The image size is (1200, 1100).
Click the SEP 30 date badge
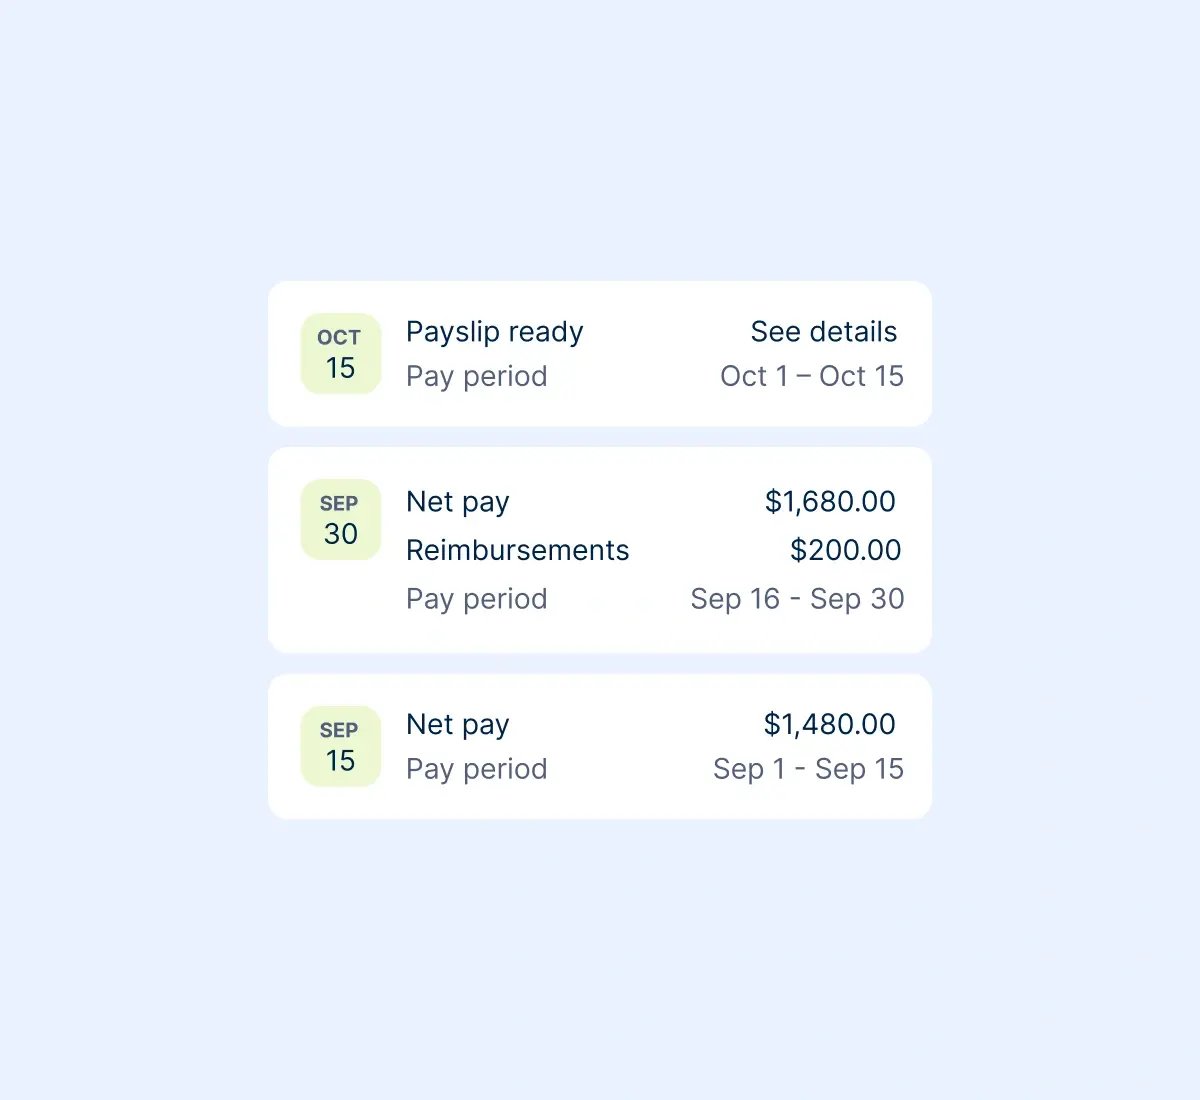point(340,520)
